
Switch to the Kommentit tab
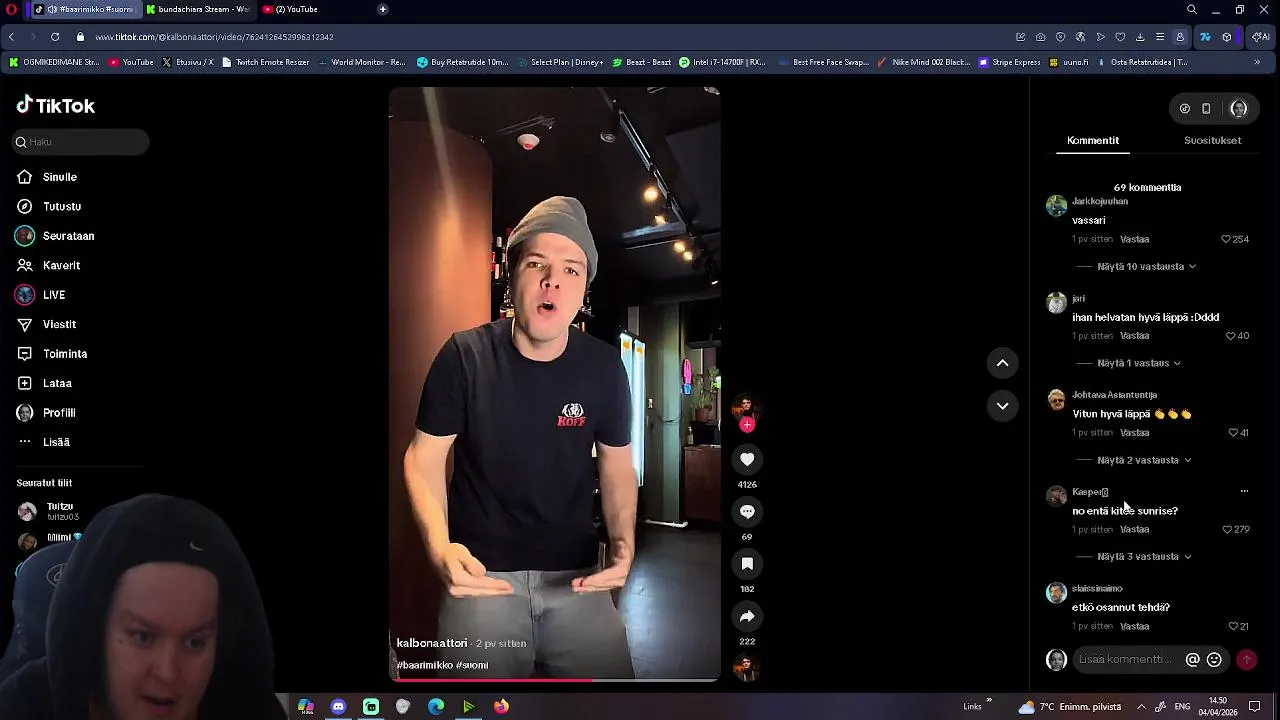[x=1093, y=141]
